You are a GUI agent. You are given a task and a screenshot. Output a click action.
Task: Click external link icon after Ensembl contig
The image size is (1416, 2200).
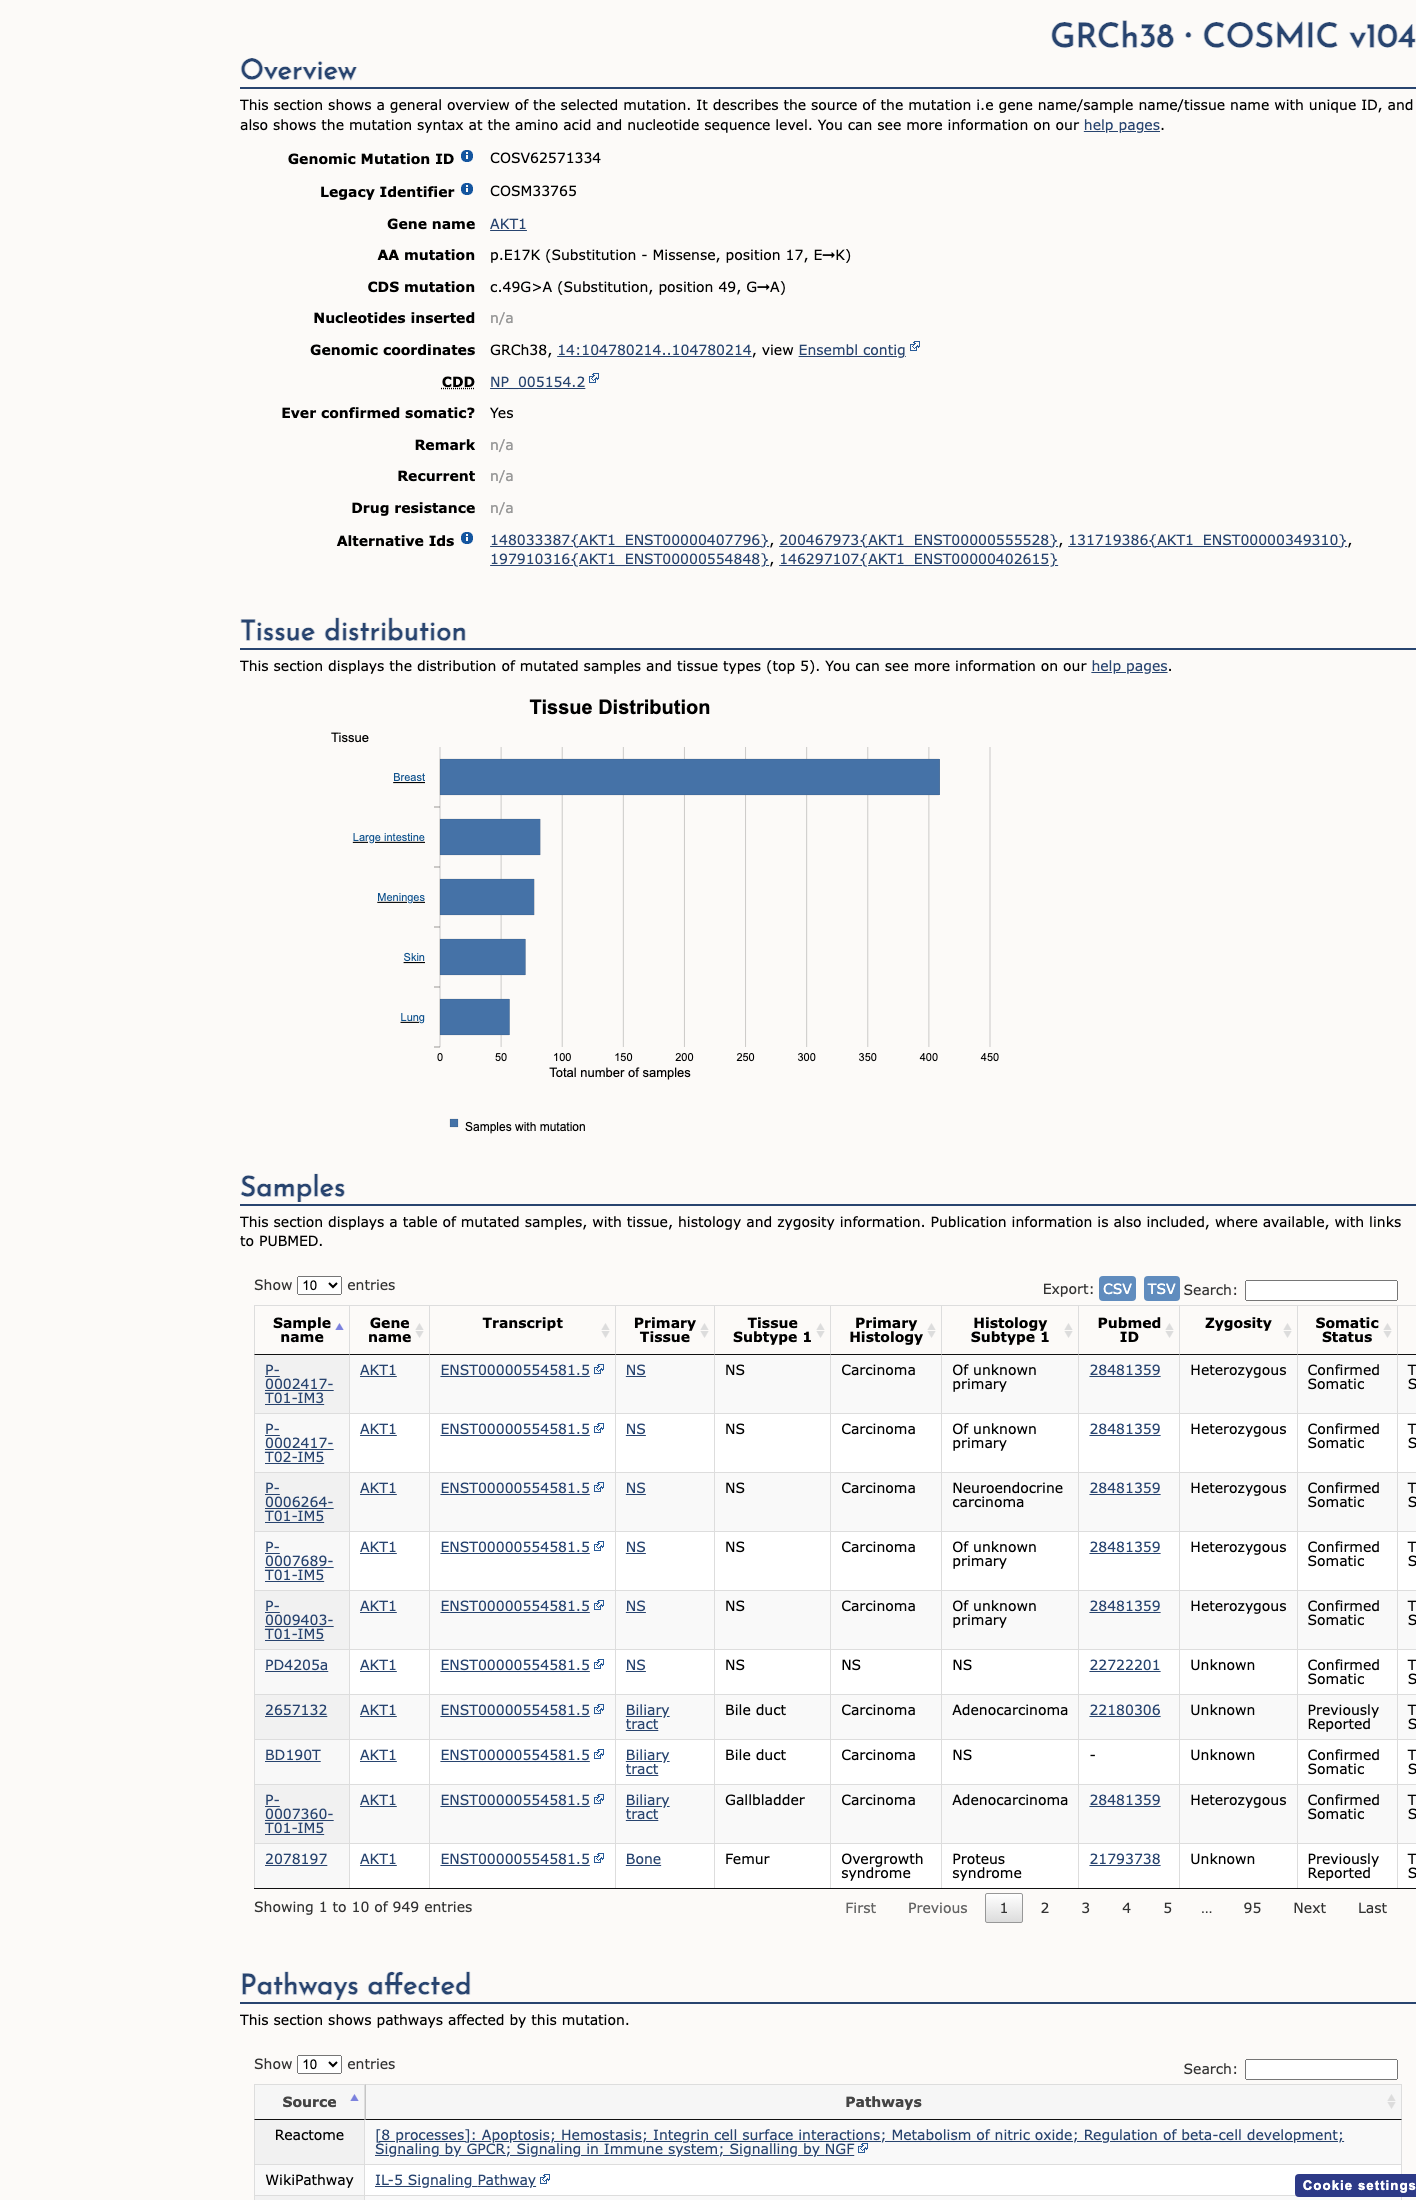tap(915, 347)
